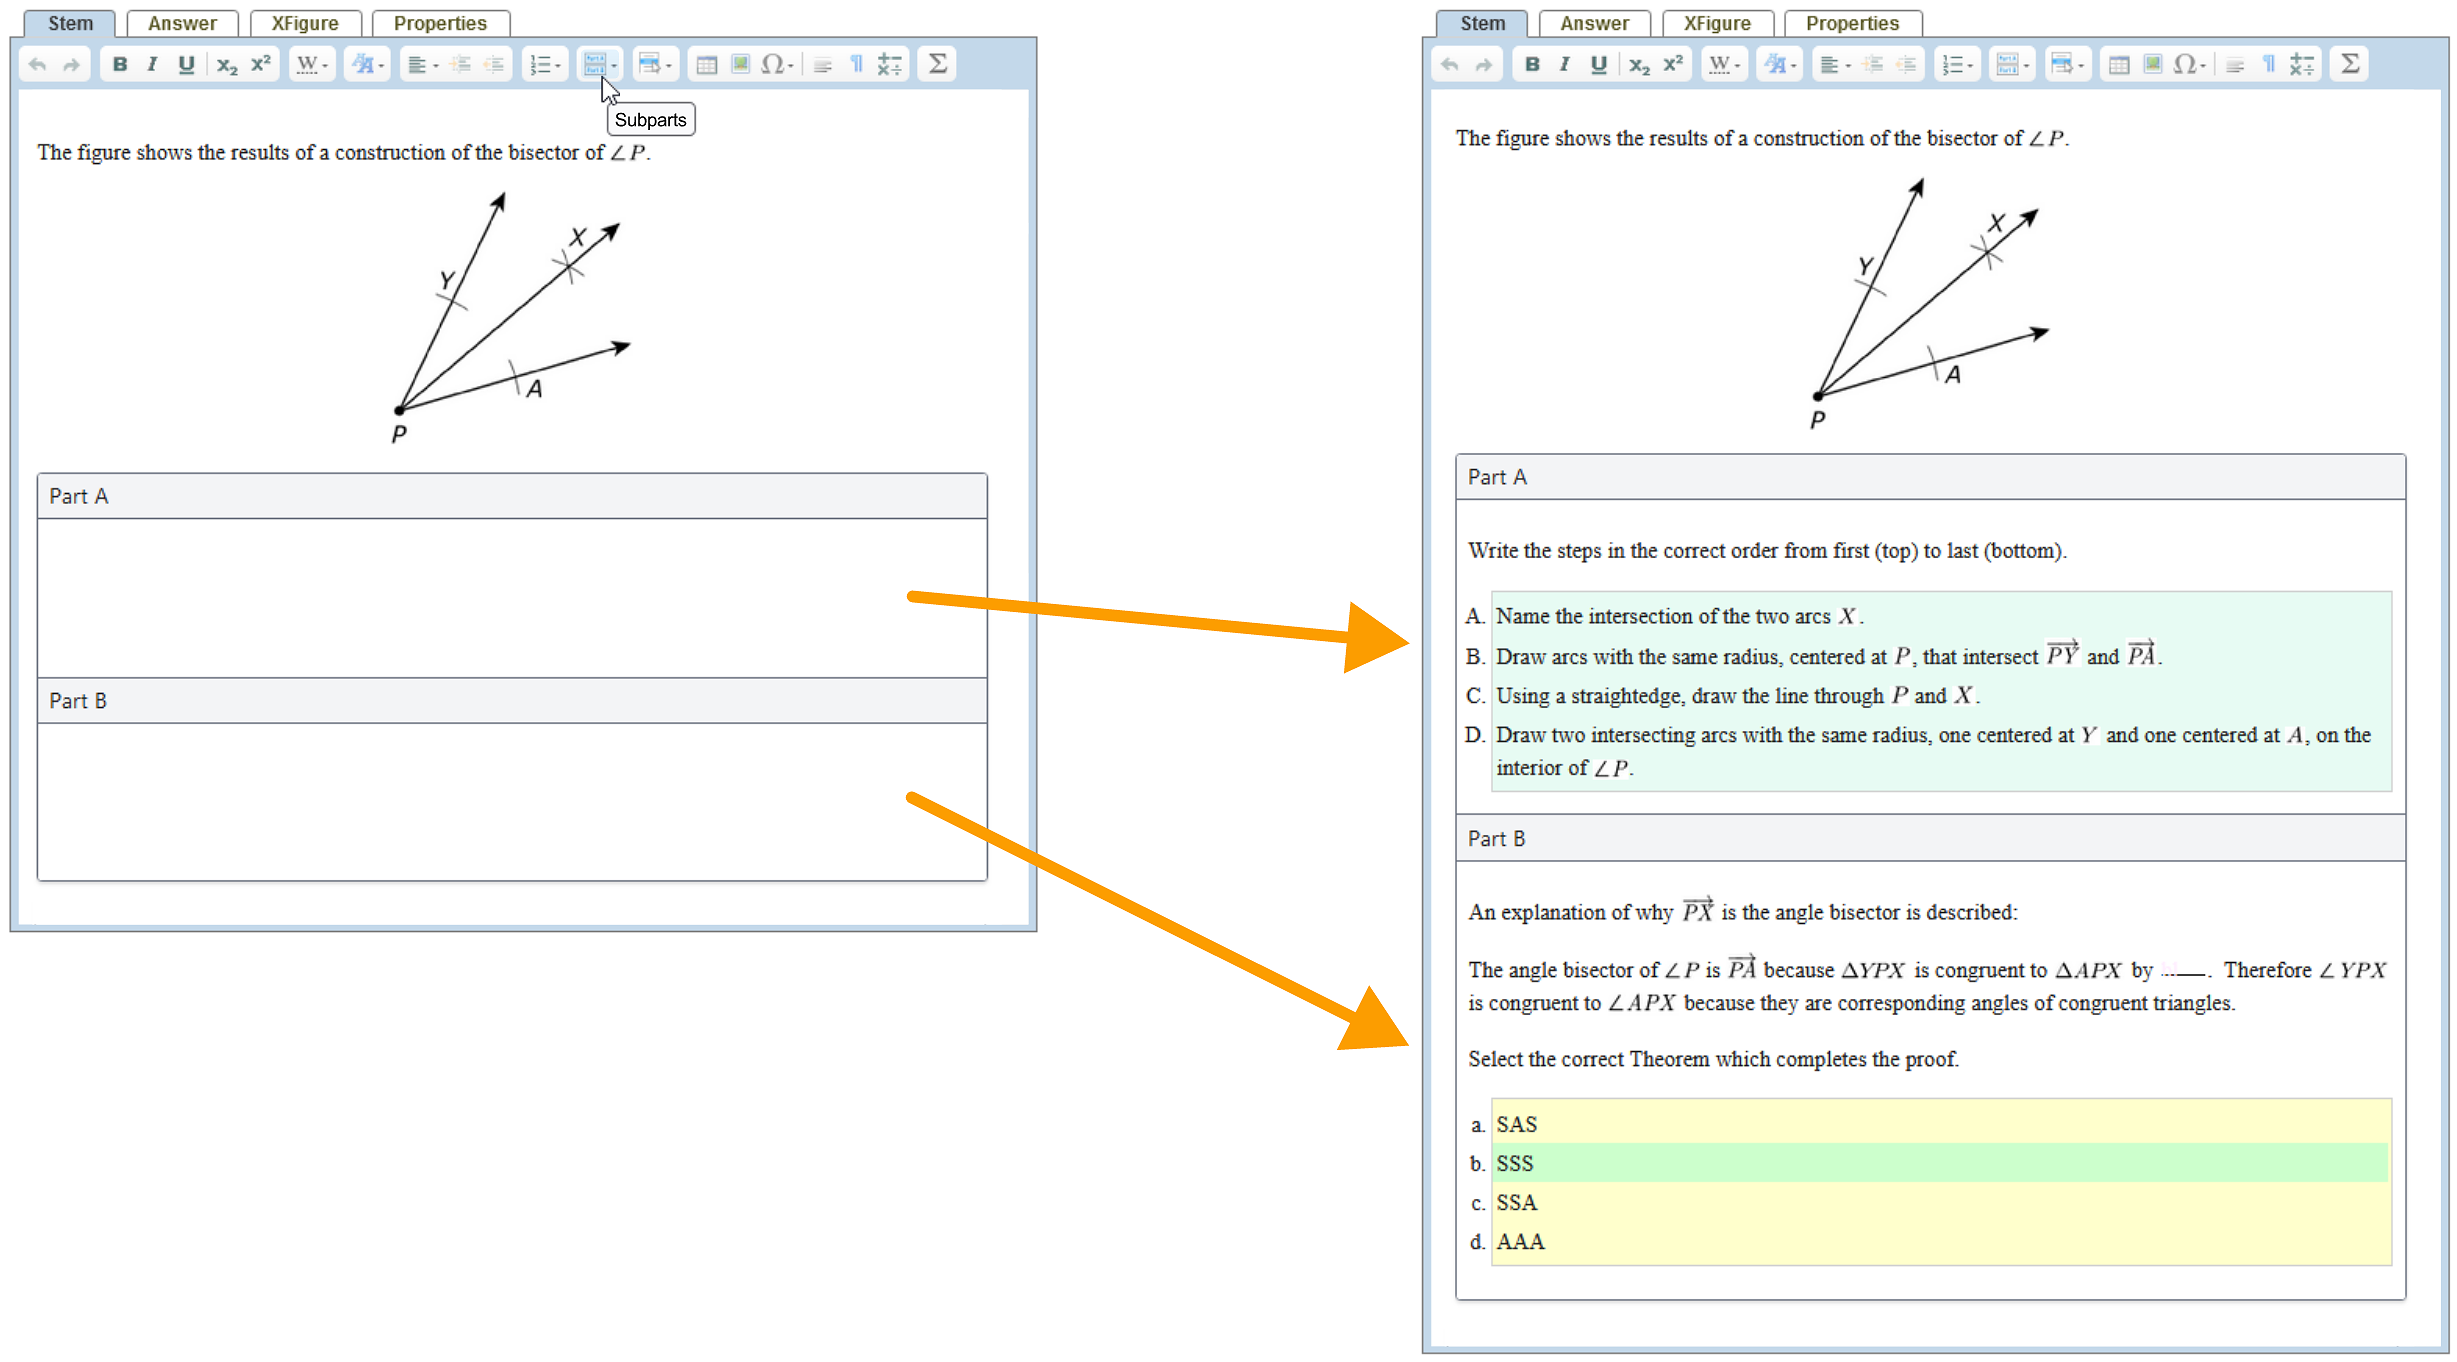The height and width of the screenshot is (1362, 2457).
Task: Insert an image in the left editor
Action: click(x=740, y=65)
